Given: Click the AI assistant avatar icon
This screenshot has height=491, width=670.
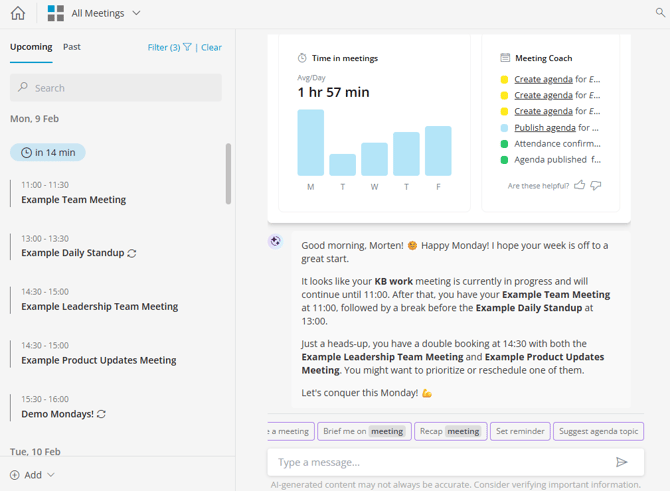Looking at the screenshot, I should [x=276, y=241].
